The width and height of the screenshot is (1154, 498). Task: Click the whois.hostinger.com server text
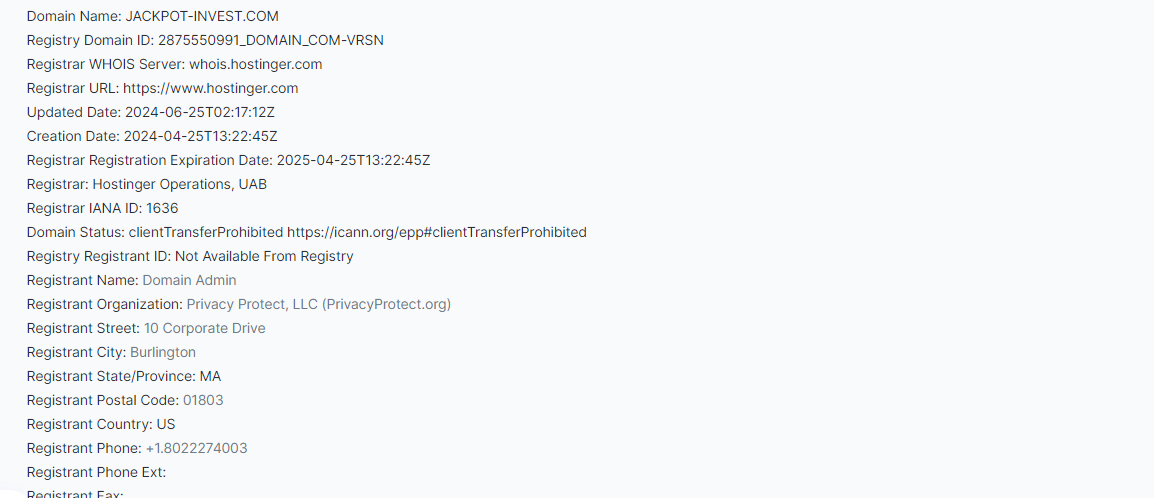click(x=255, y=64)
